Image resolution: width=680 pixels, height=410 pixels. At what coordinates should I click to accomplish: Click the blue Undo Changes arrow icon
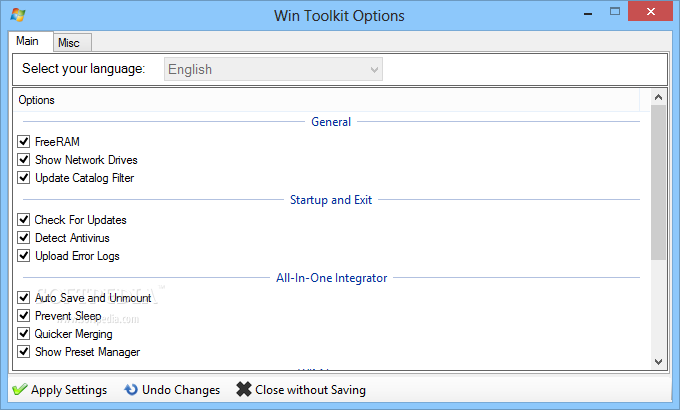tap(131, 390)
